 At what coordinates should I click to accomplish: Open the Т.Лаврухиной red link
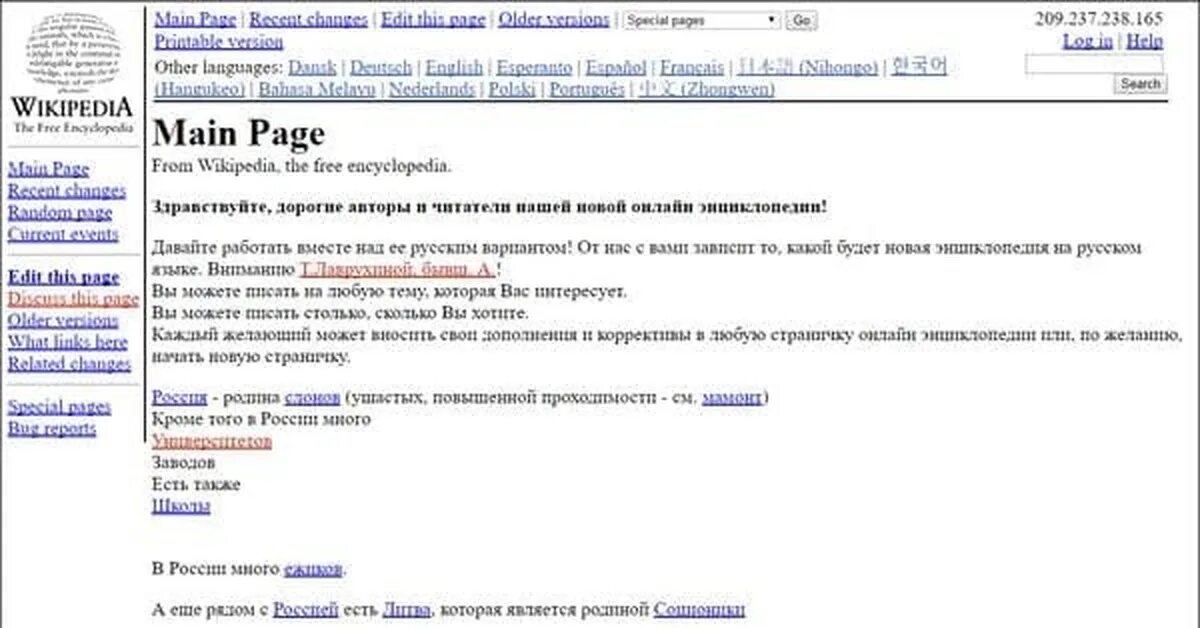[398, 269]
